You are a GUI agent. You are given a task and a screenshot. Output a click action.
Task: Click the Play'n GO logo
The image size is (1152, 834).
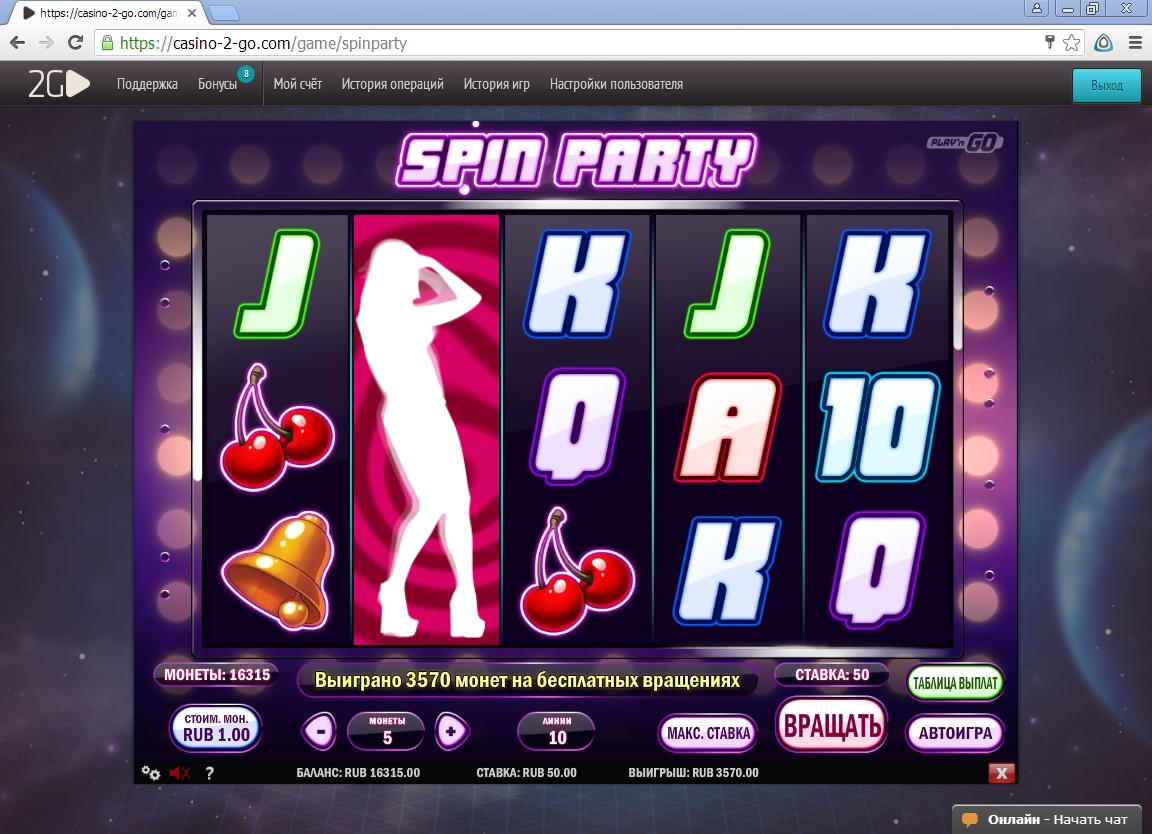click(965, 142)
